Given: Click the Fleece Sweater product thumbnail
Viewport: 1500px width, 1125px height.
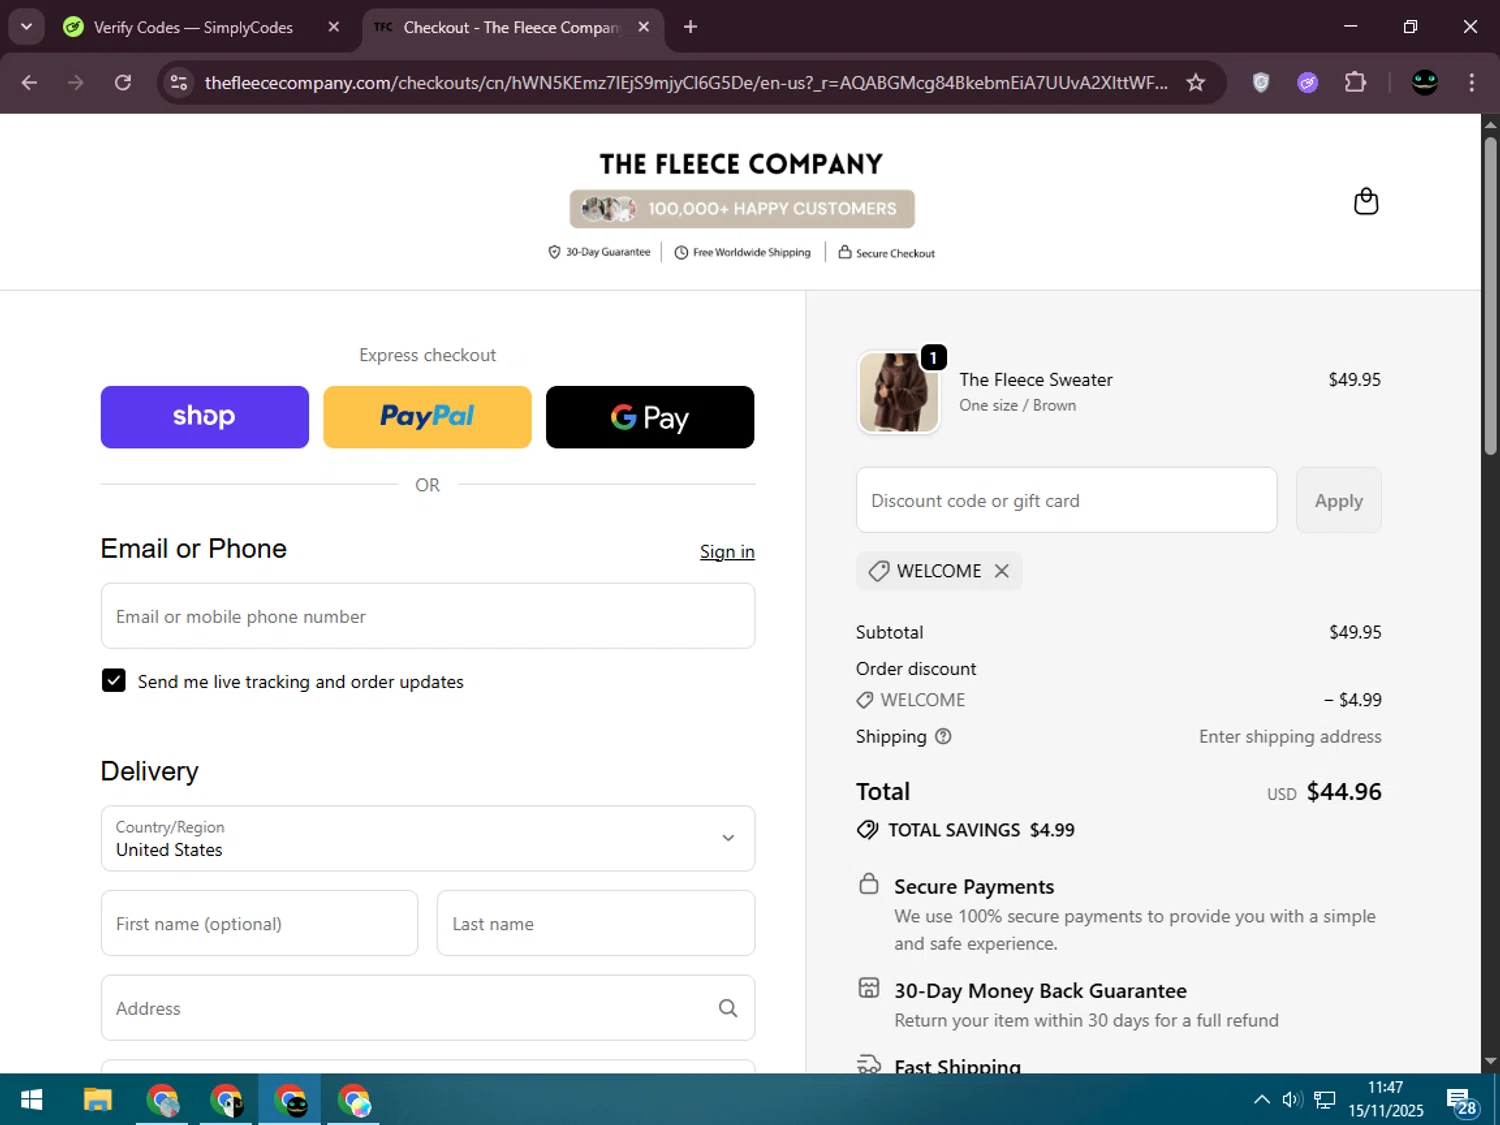Looking at the screenshot, I should click(x=899, y=392).
